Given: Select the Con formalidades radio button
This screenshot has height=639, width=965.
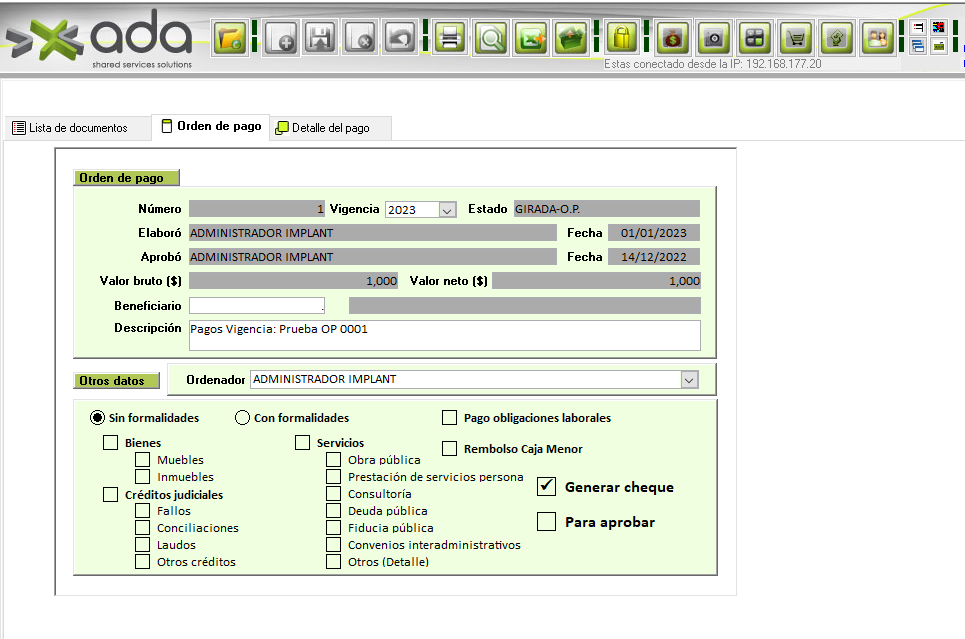Looking at the screenshot, I should tap(242, 418).
